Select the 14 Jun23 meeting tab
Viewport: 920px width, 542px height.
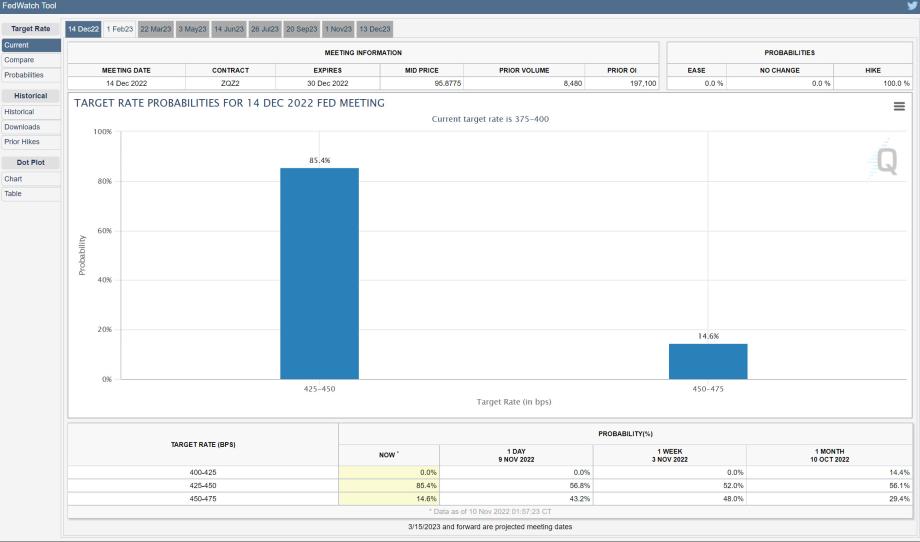228,29
